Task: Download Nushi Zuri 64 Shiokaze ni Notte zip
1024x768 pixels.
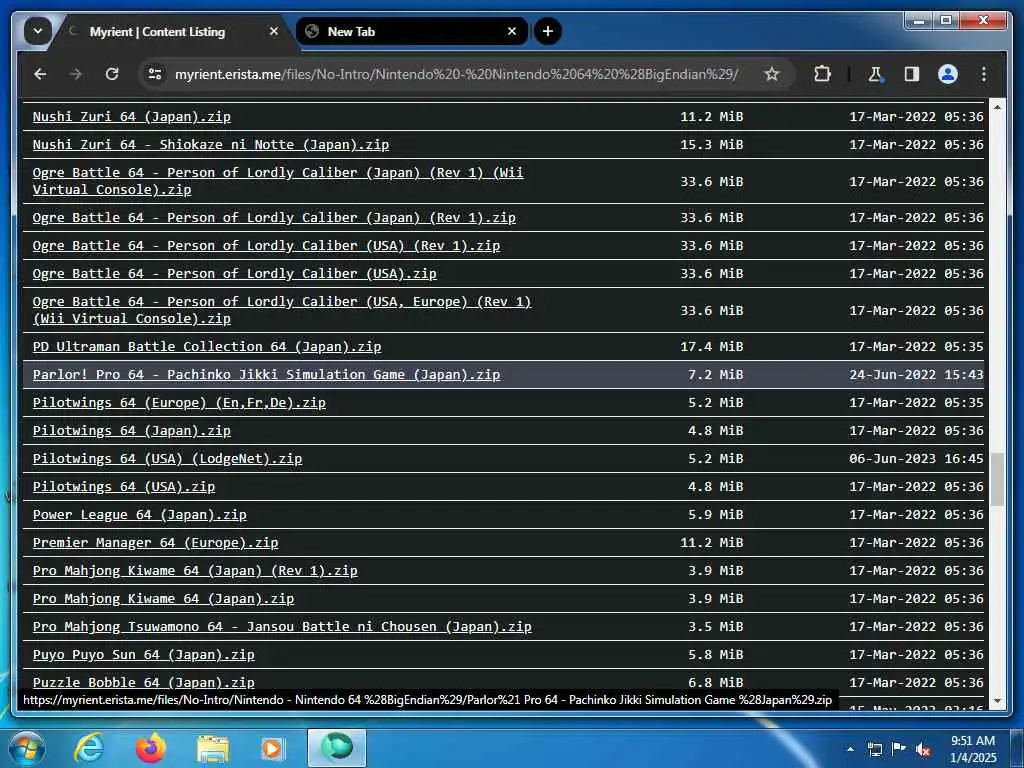Action: (x=211, y=145)
